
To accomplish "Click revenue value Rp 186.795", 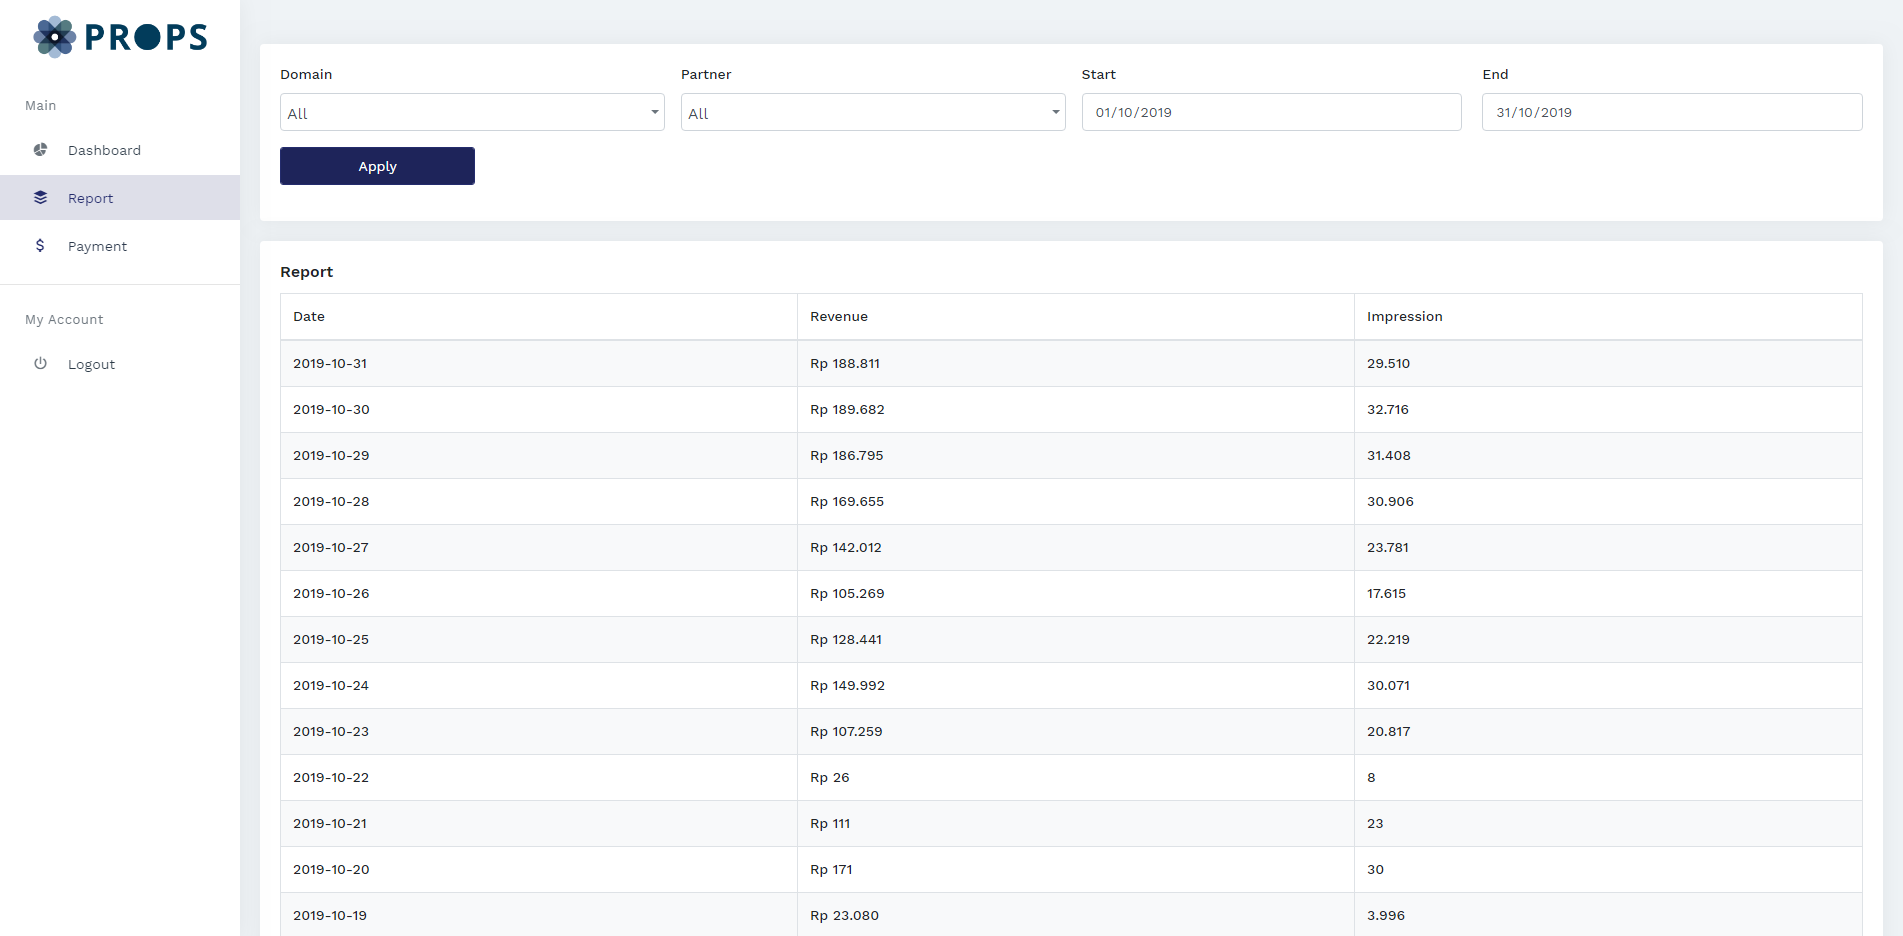I will (847, 455).
